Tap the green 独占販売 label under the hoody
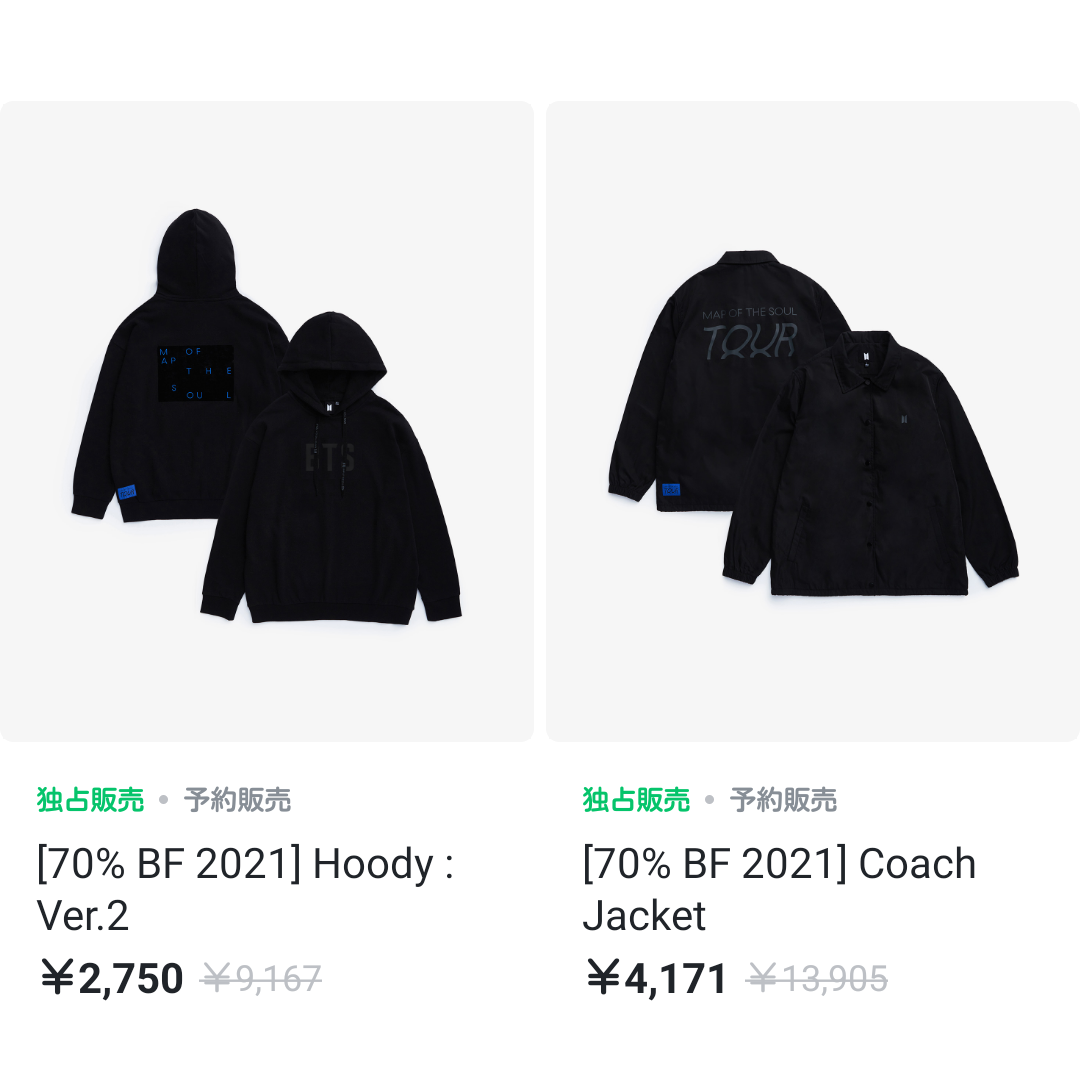1080x1092 pixels. pos(90,800)
